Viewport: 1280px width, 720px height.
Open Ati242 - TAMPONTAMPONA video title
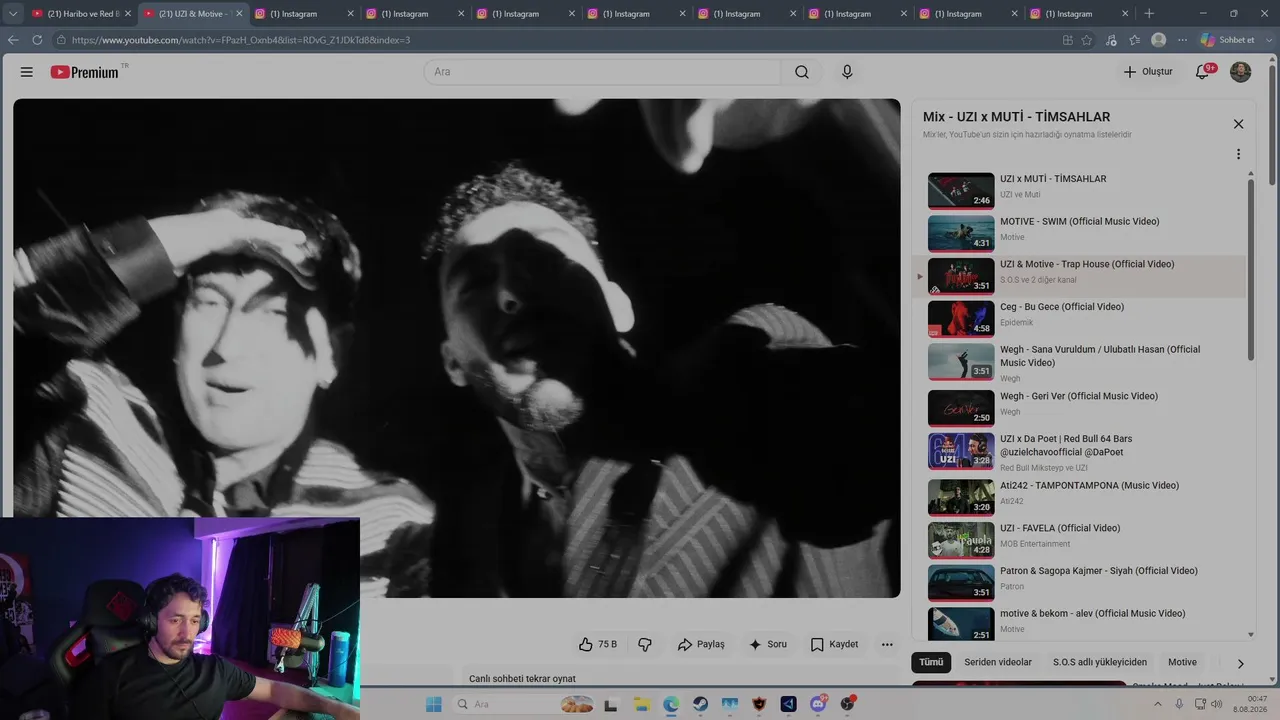[x=1089, y=485]
